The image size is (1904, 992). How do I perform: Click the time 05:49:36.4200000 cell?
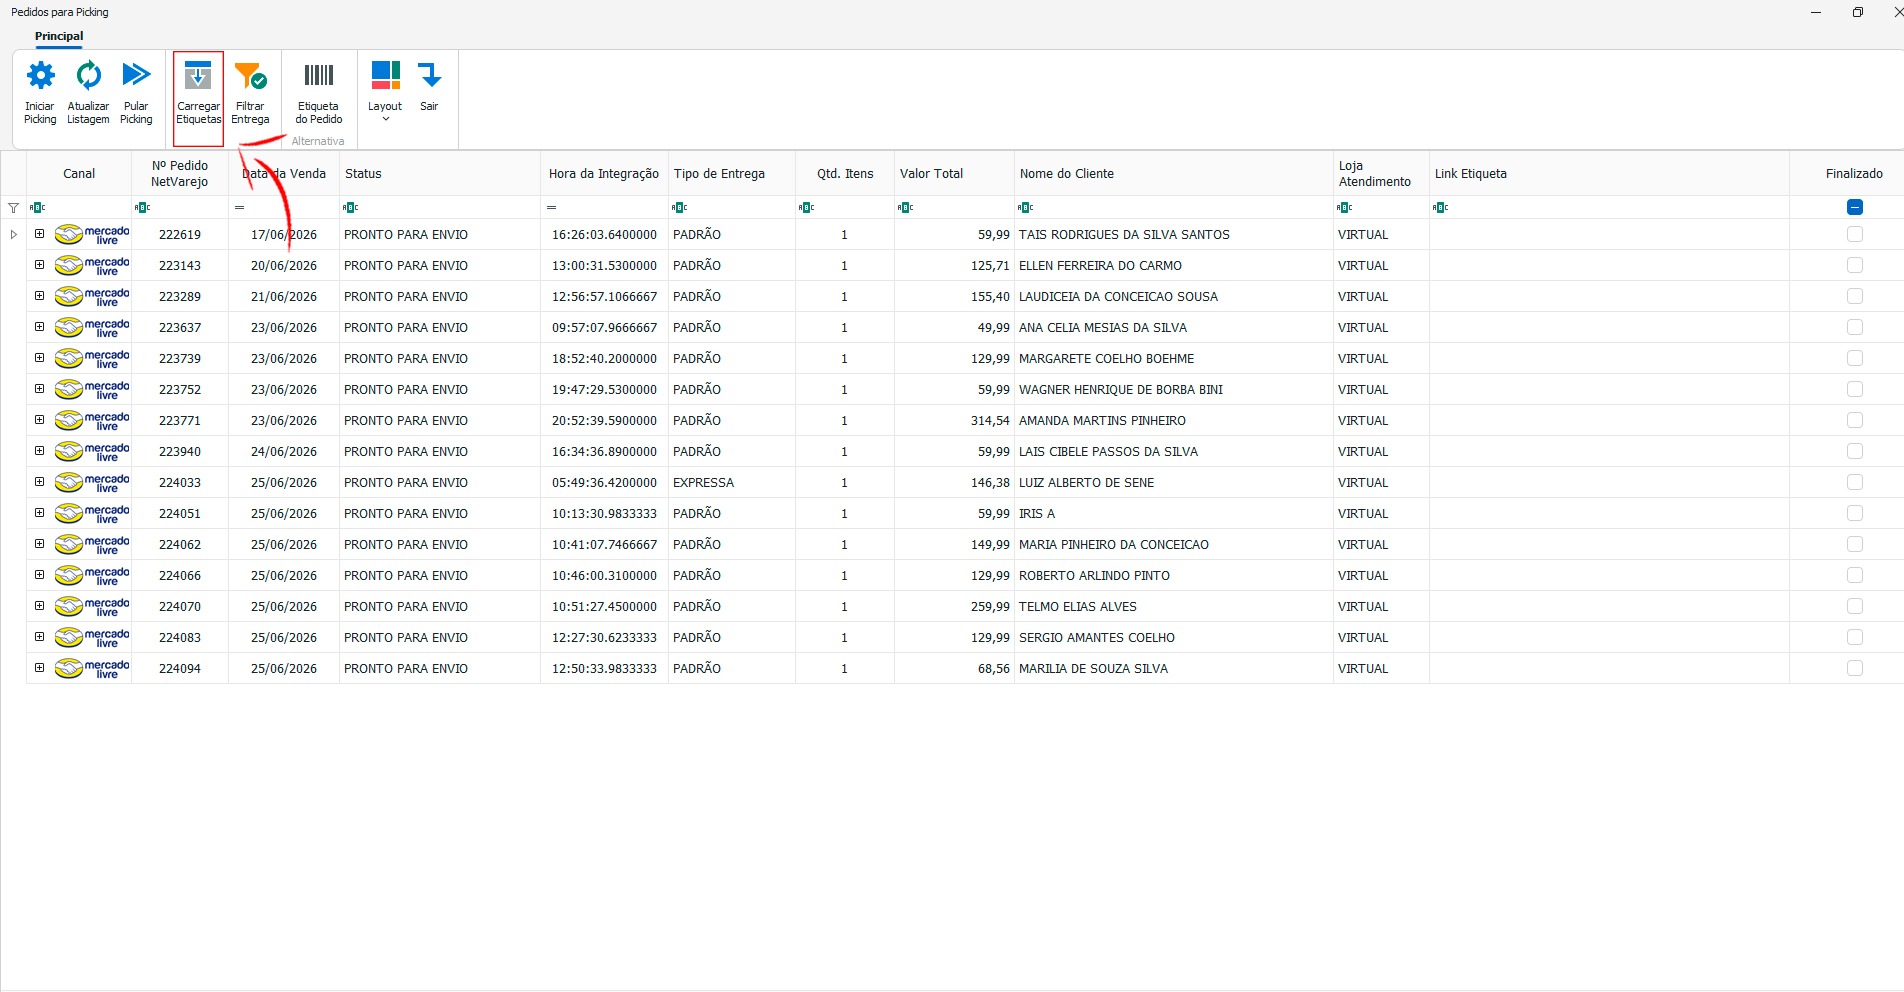pos(604,482)
